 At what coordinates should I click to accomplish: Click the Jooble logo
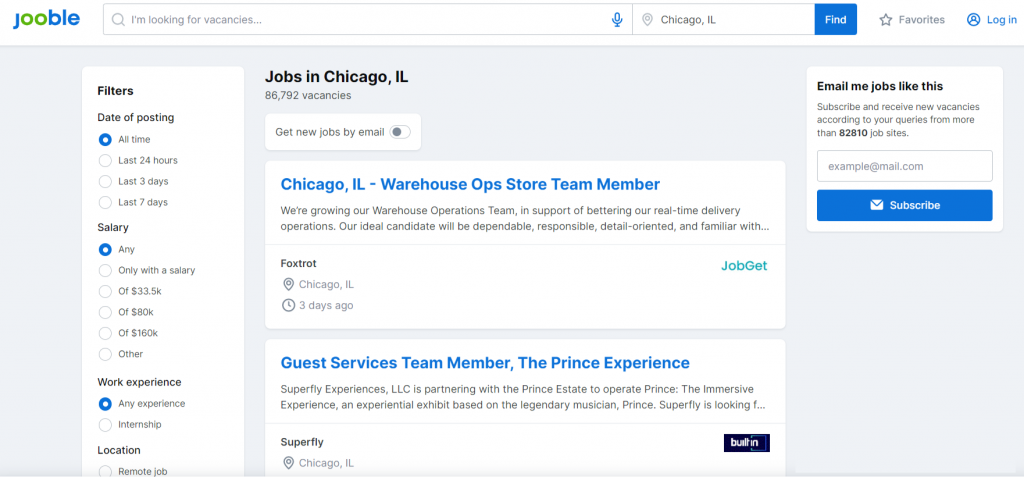46,19
